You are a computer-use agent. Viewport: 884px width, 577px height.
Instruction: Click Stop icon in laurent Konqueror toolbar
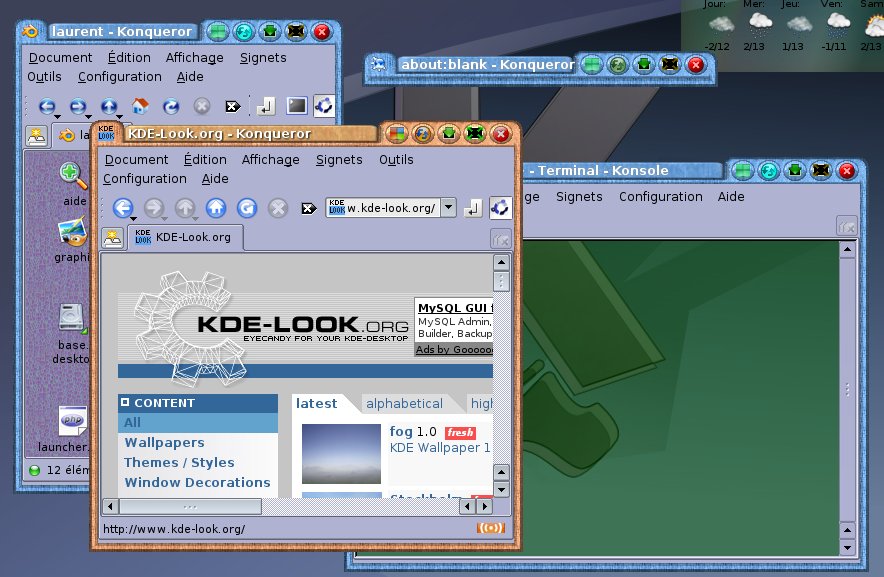202,106
